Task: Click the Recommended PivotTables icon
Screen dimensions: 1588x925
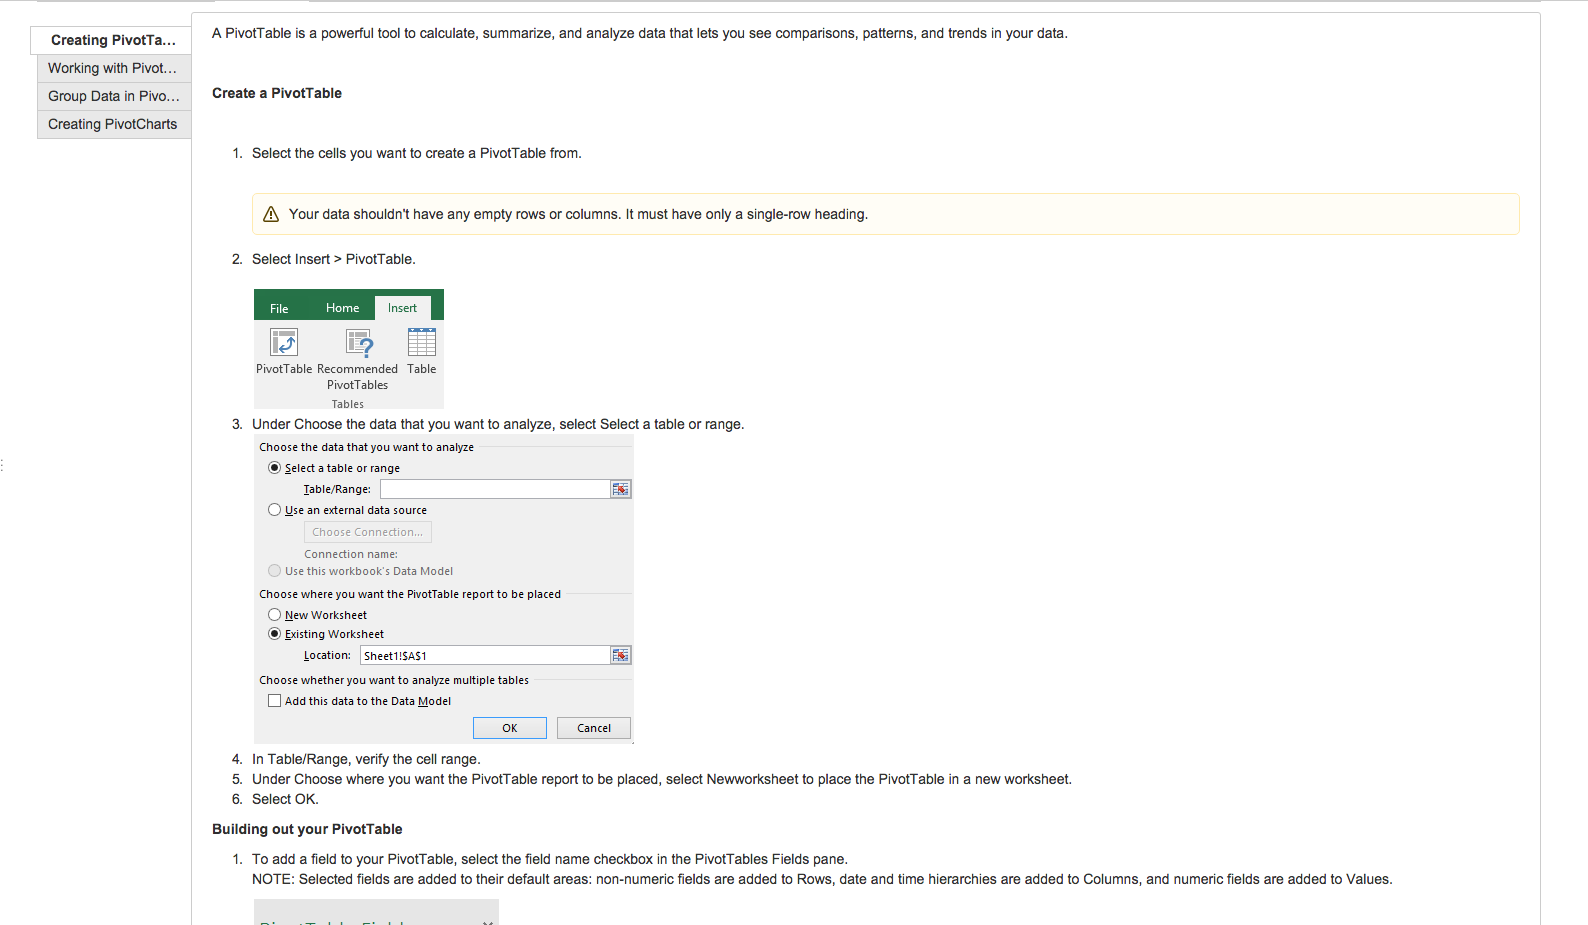Action: tap(359, 343)
